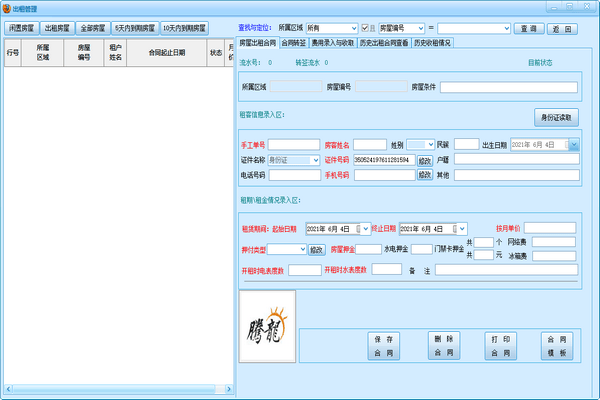
Task: Open the 出生日期 date picker
Action: (x=573, y=145)
